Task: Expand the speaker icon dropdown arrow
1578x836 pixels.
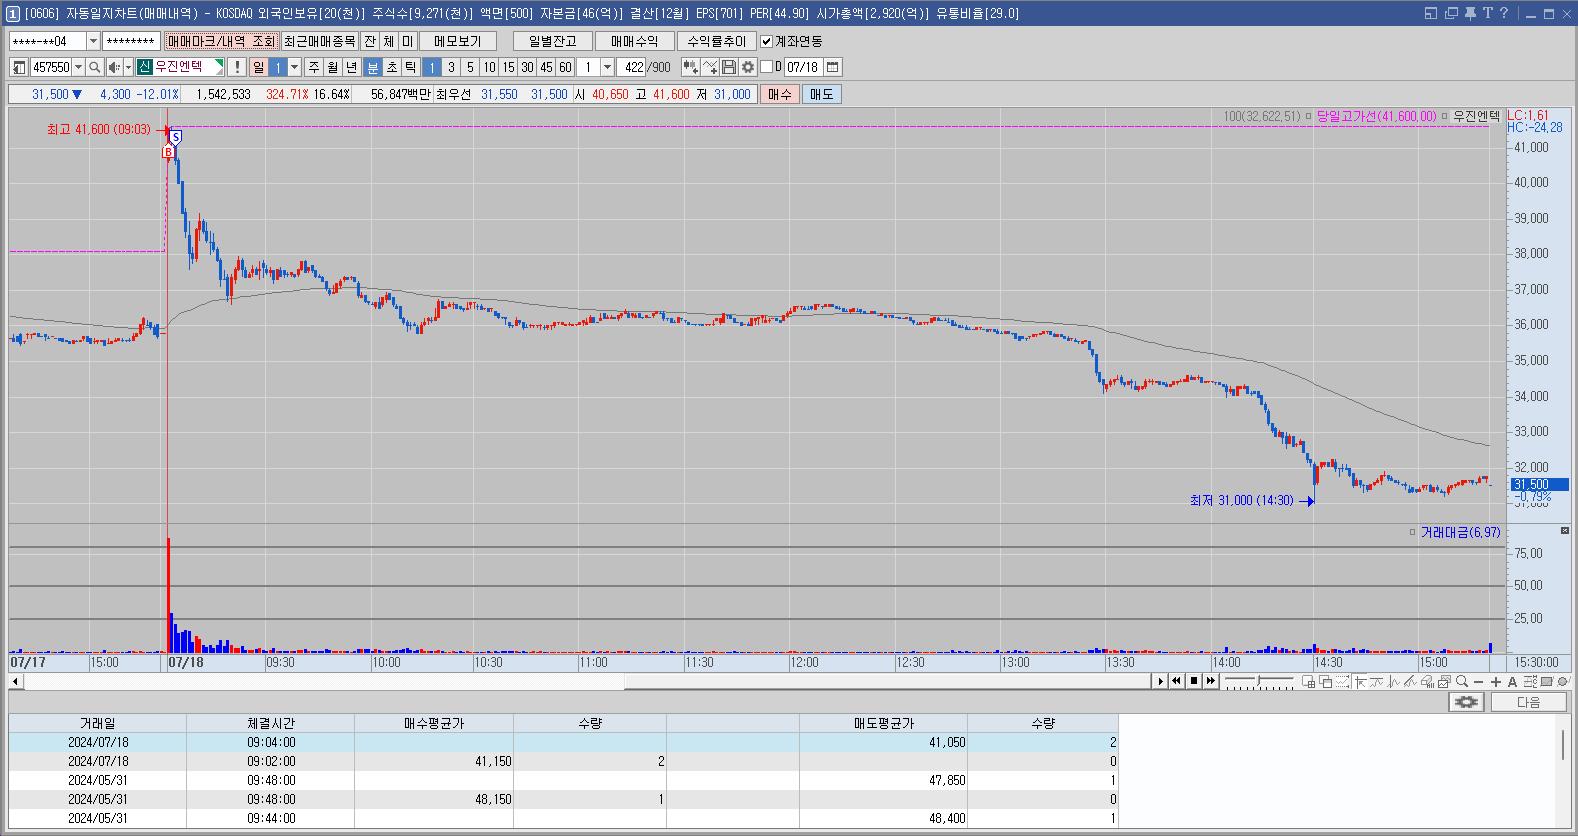Action: [x=128, y=67]
